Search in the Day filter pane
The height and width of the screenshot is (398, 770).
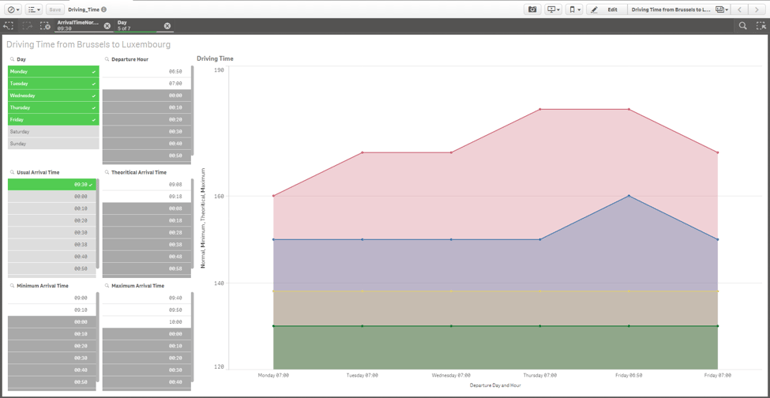[12, 59]
